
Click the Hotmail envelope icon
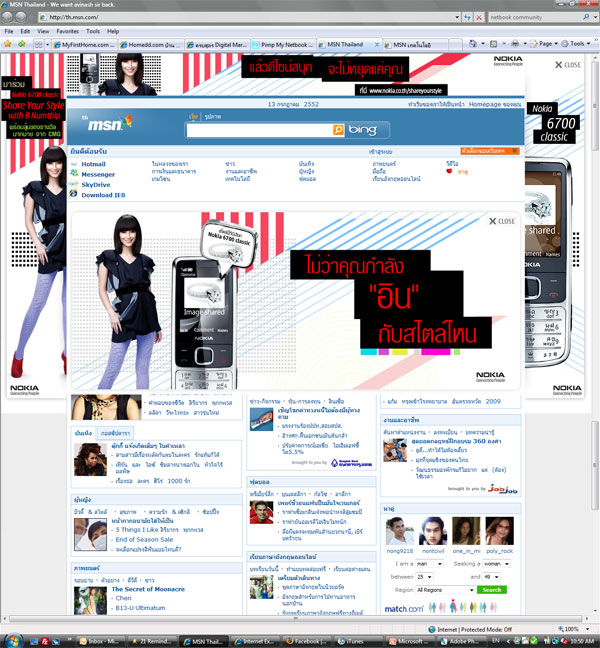(74, 164)
